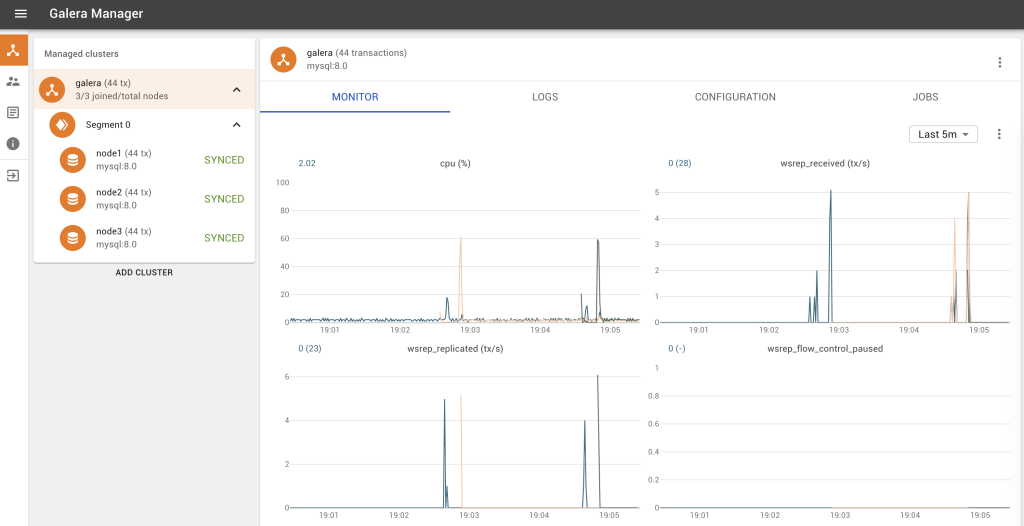Click the Managed clusters heading
Viewport: 1024px width, 526px height.
click(x=82, y=54)
